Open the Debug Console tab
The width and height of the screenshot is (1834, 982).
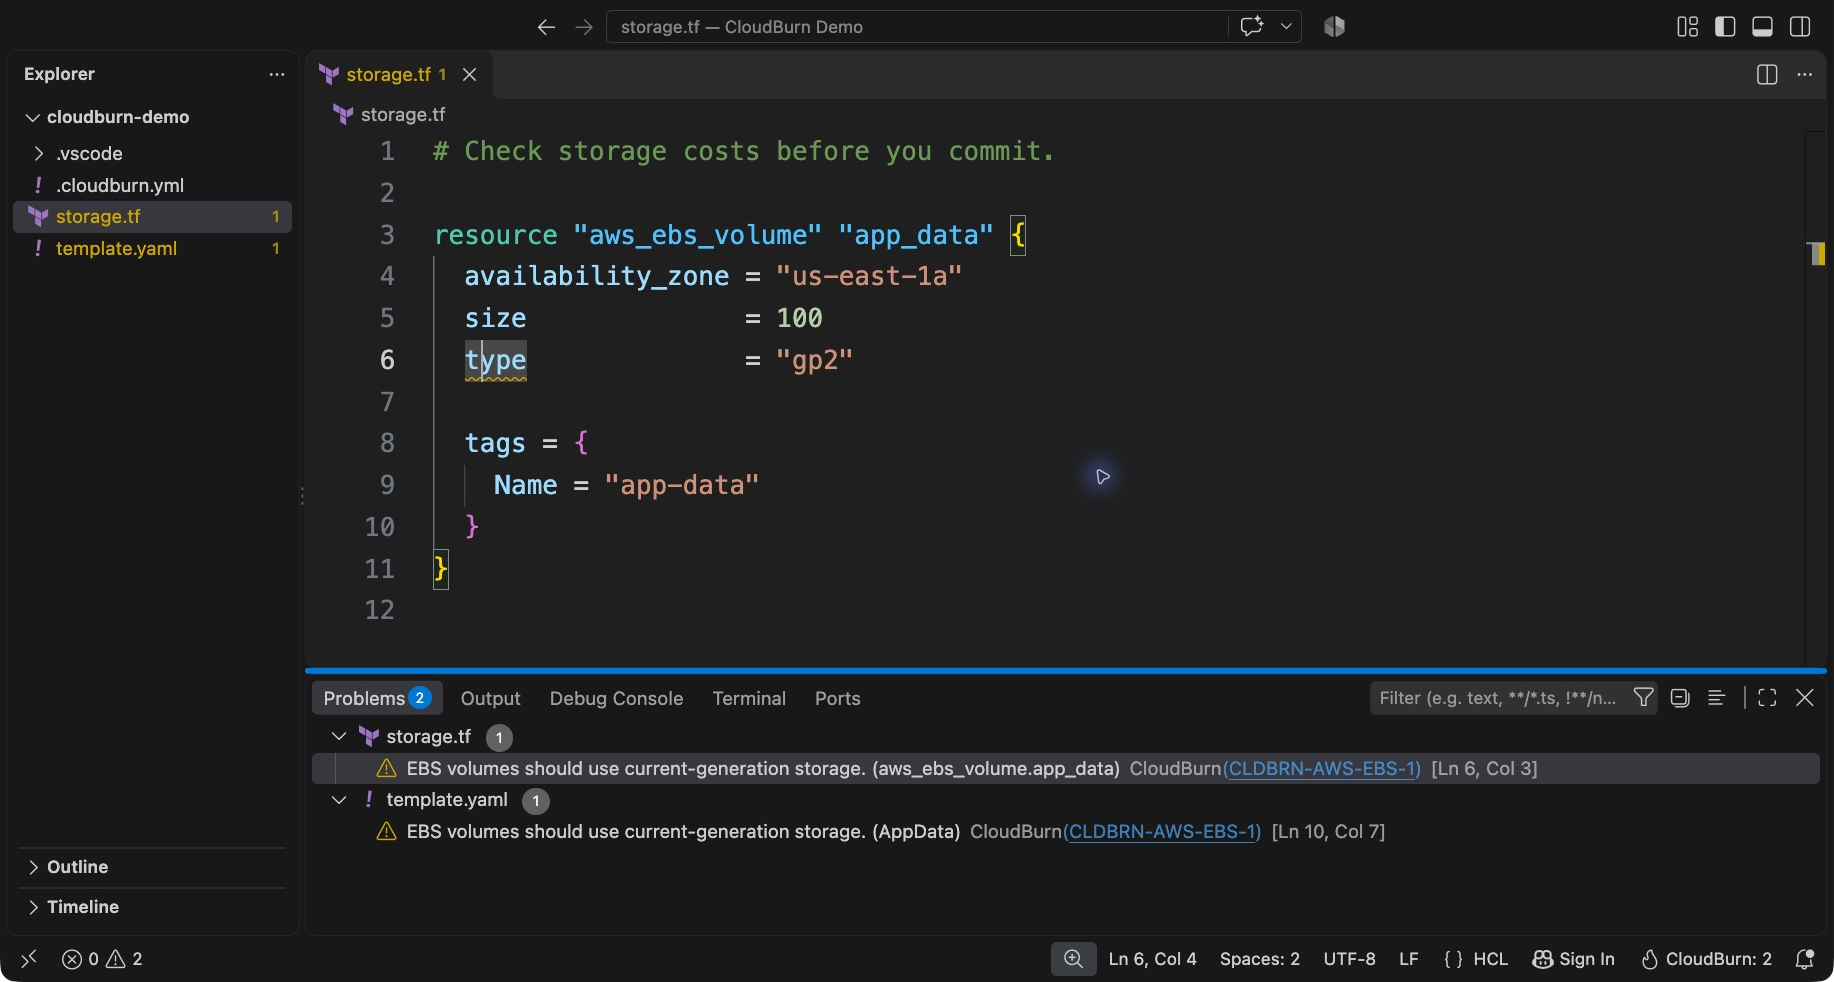coord(616,698)
